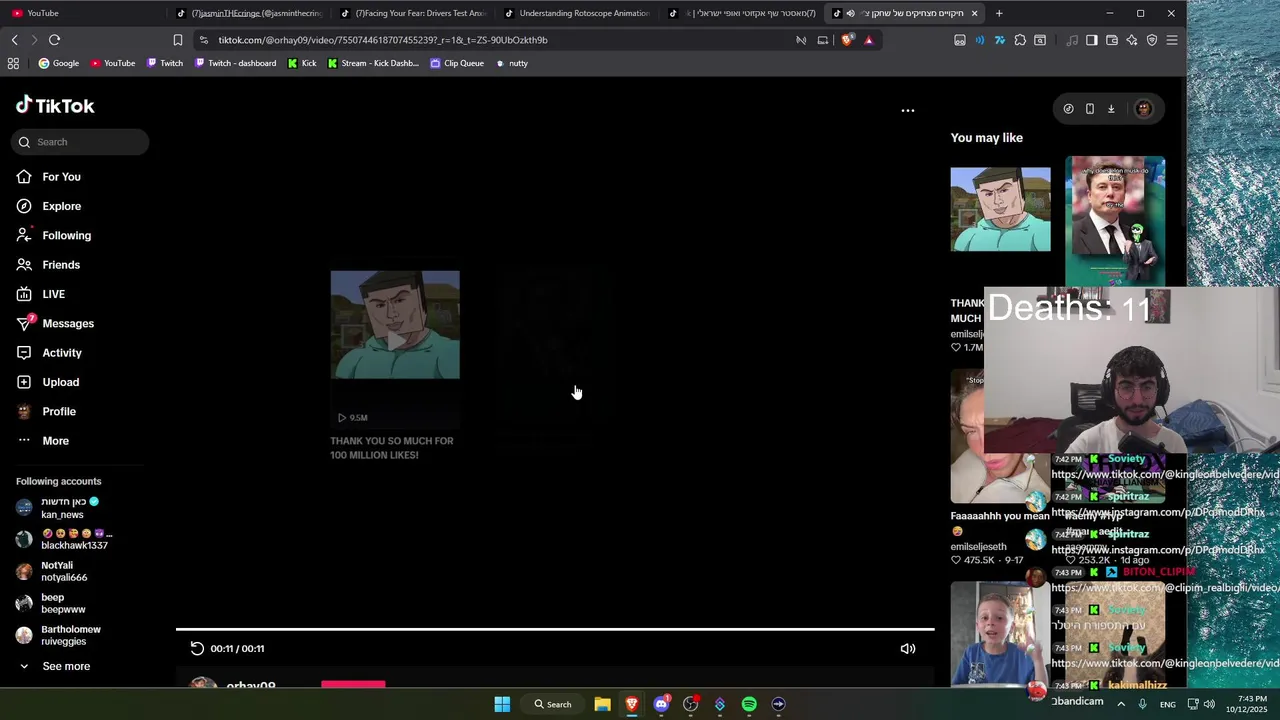
Task: Expand the More menu in sidebar
Action: tap(42, 441)
